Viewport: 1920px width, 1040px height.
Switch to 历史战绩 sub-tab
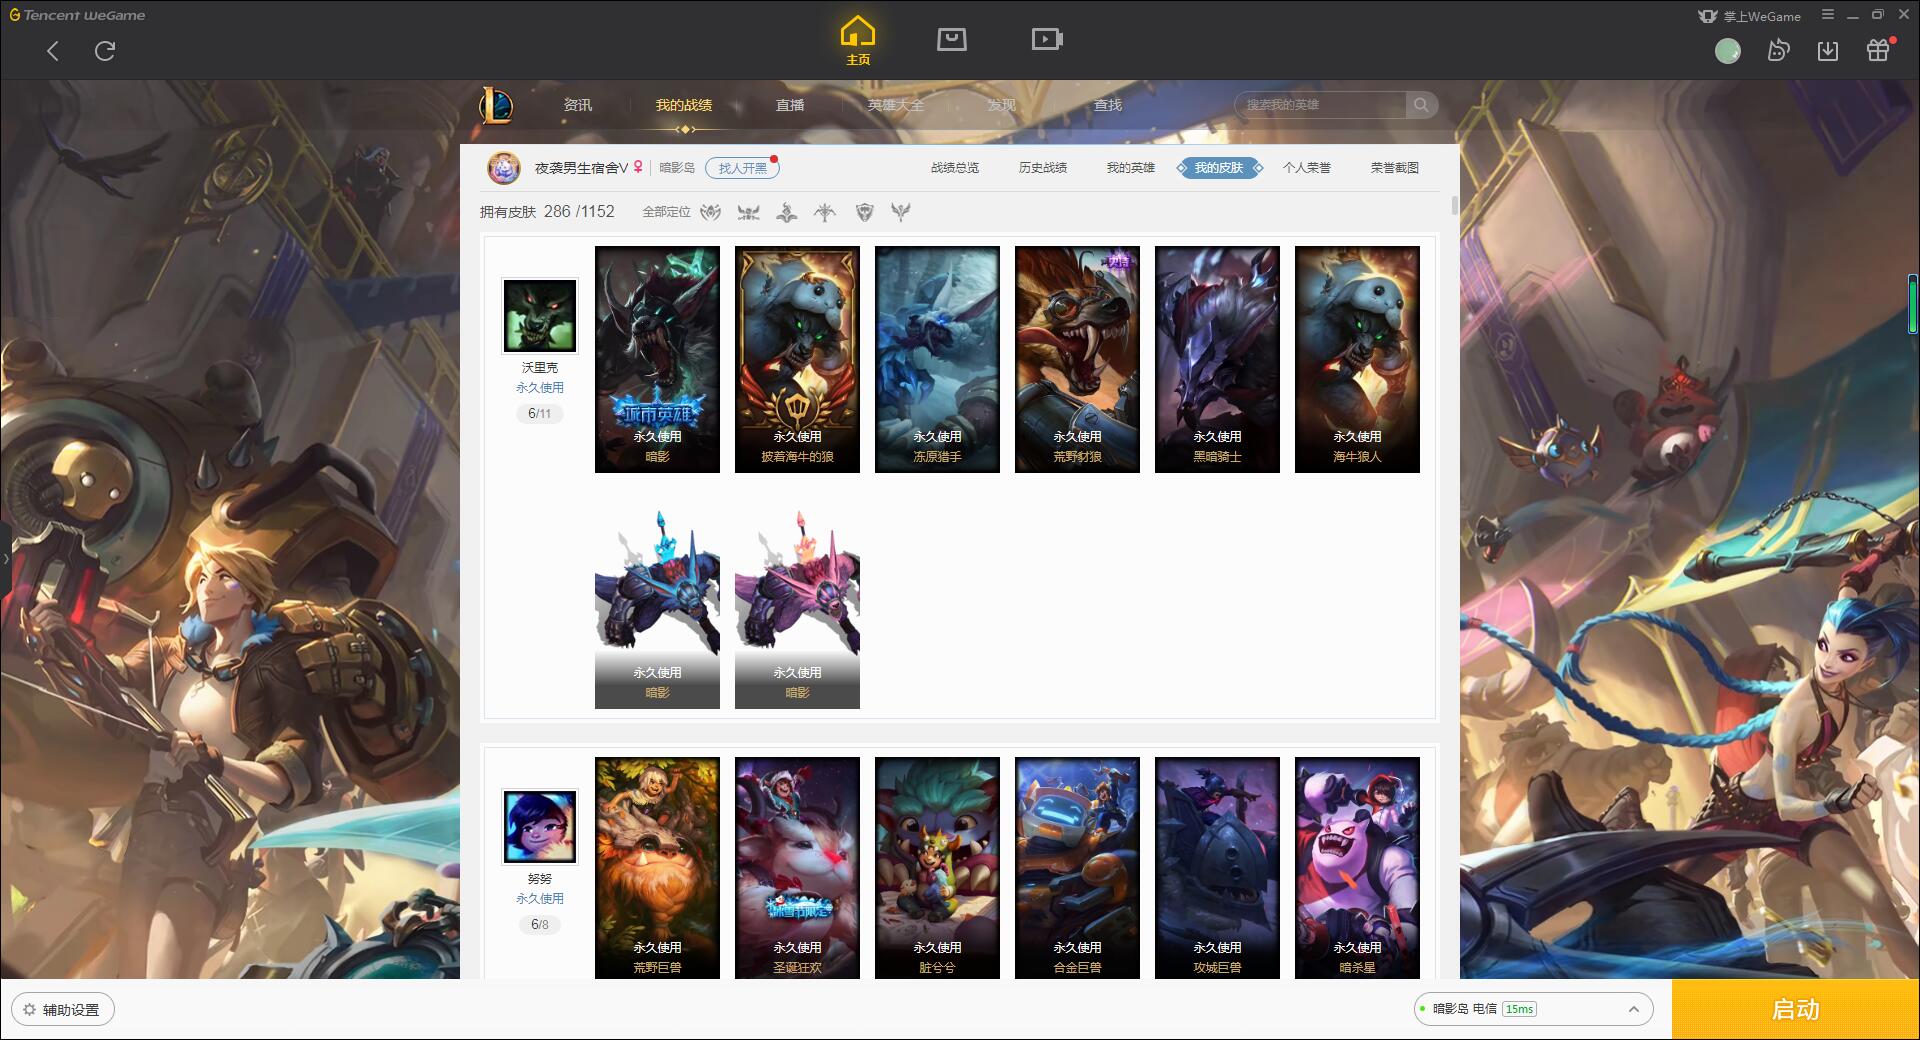pyautogui.click(x=1043, y=168)
